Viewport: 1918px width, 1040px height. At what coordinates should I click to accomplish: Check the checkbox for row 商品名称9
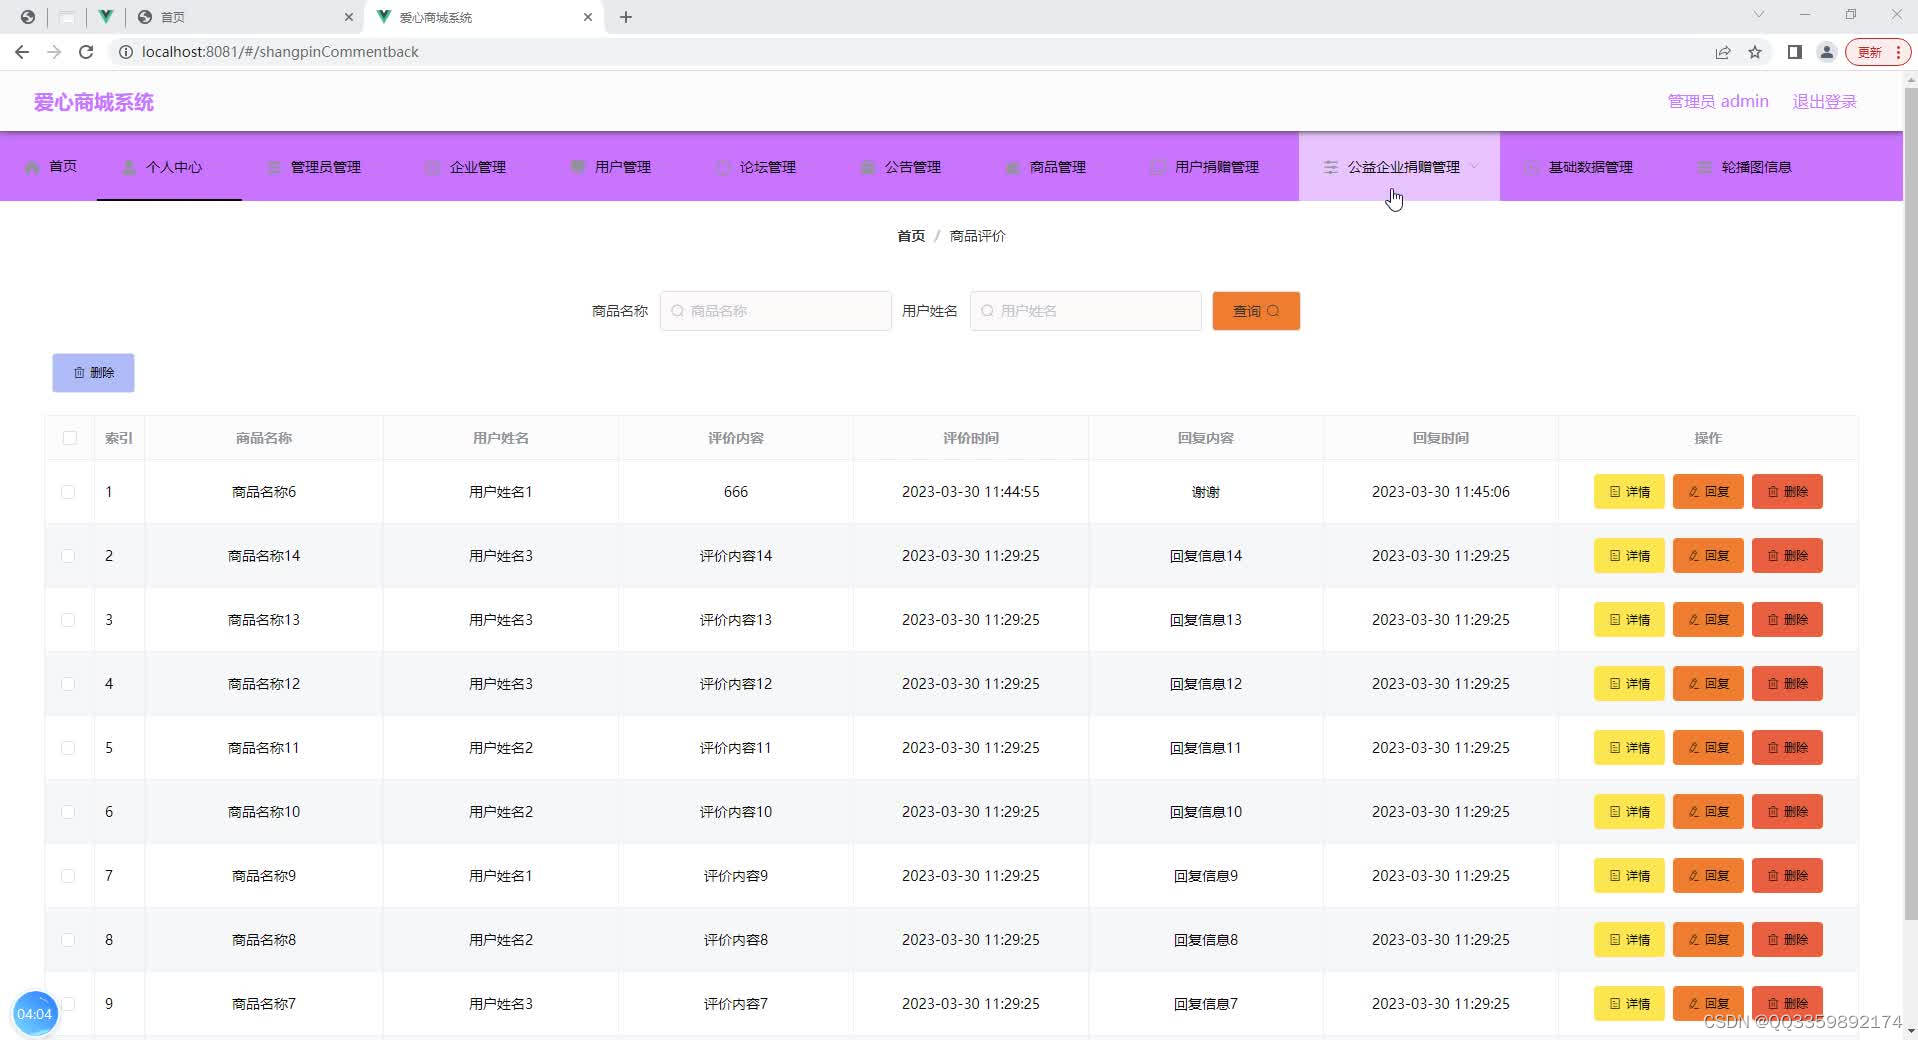coord(68,876)
